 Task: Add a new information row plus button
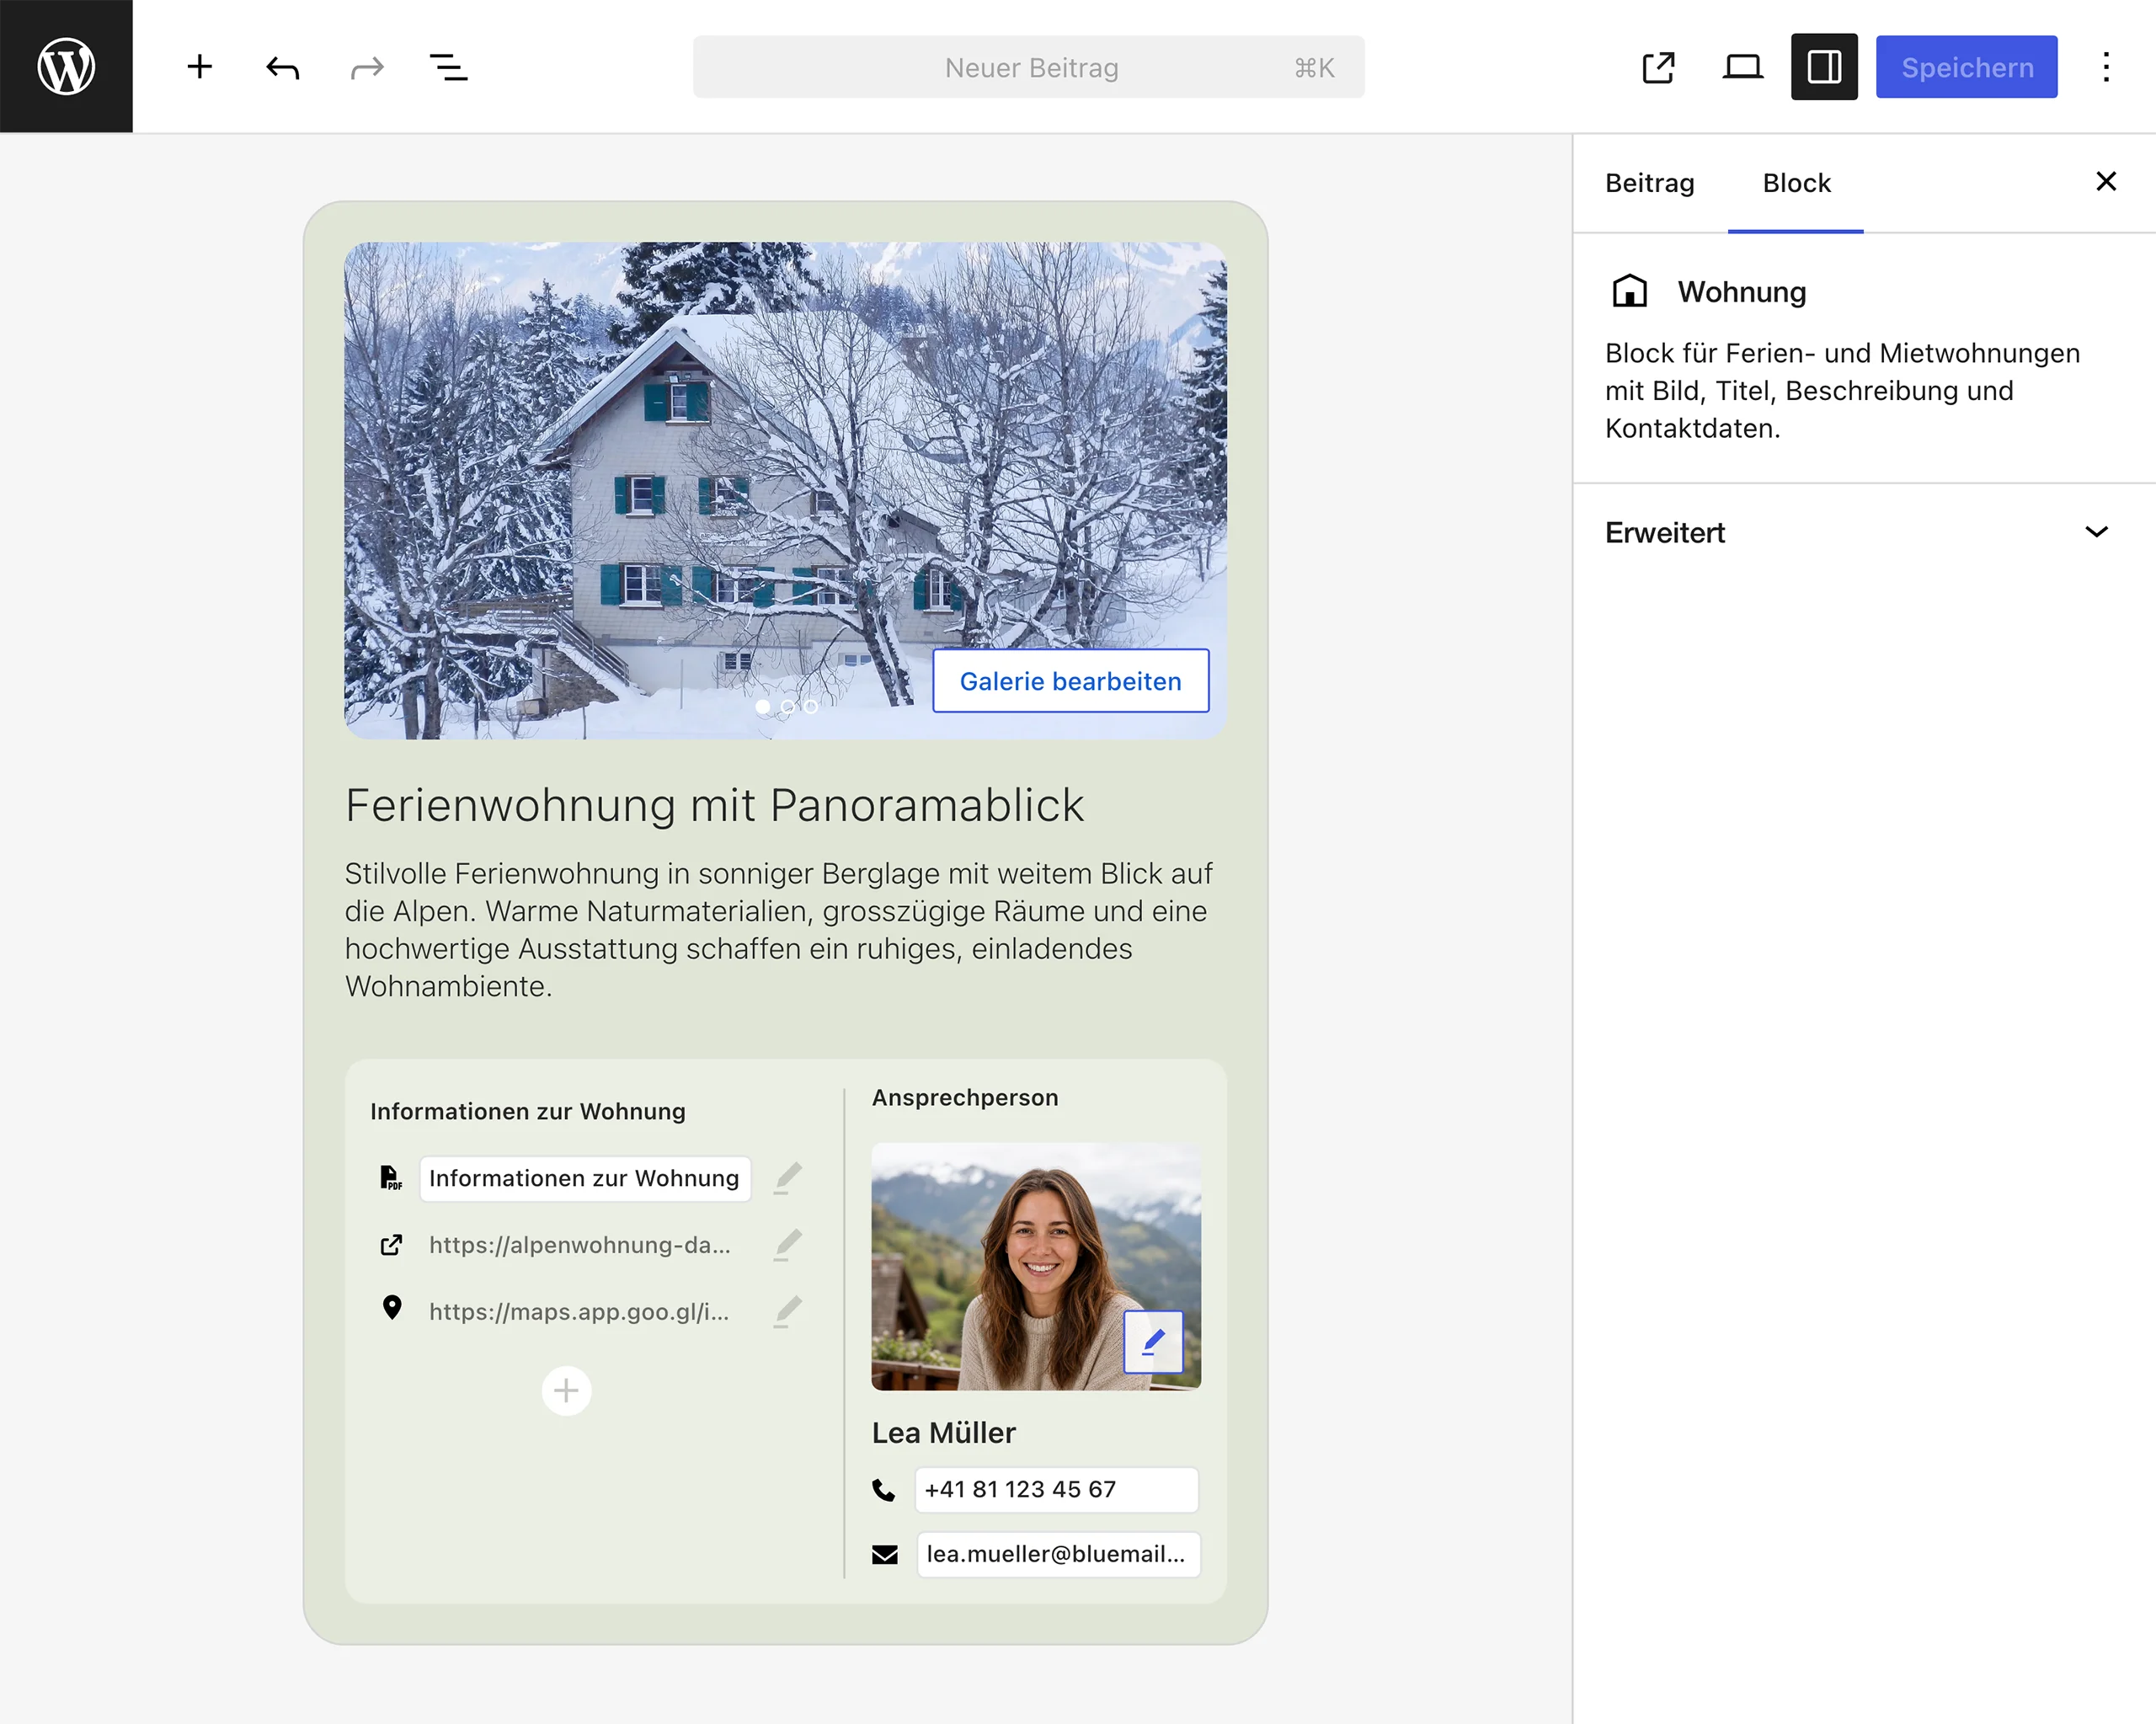(566, 1390)
